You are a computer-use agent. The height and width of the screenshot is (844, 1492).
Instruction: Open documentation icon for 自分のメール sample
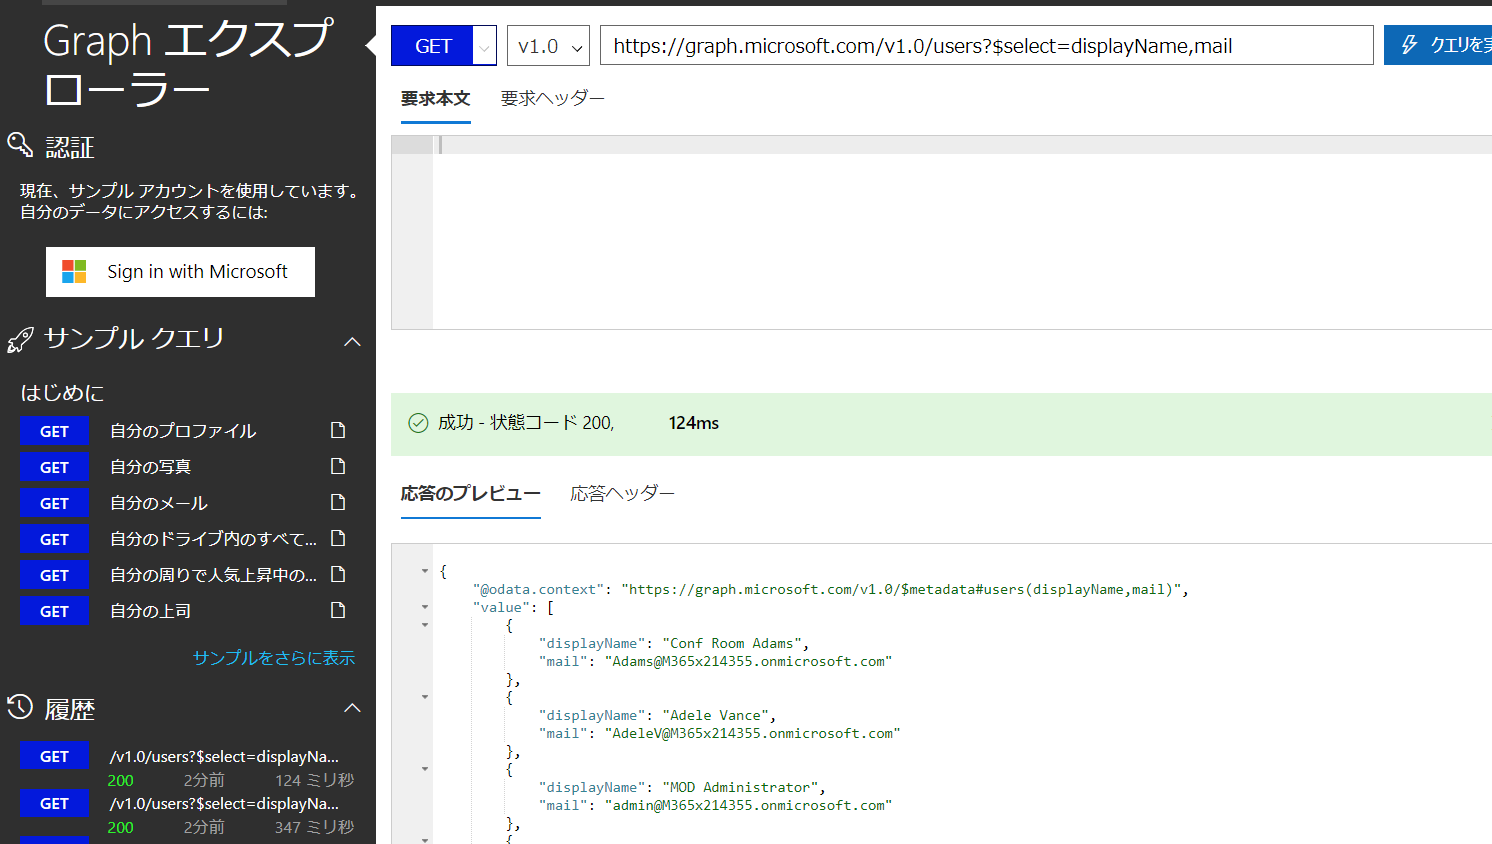point(338,502)
